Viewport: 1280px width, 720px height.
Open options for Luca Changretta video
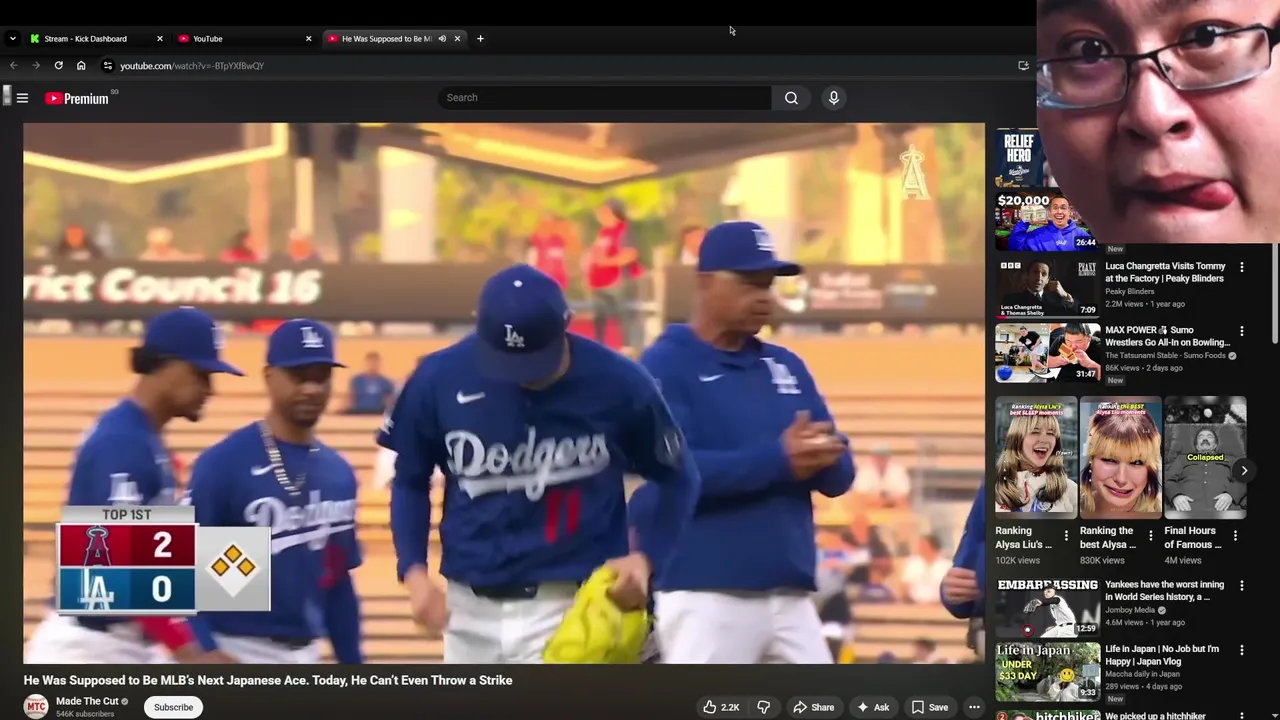point(1241,267)
